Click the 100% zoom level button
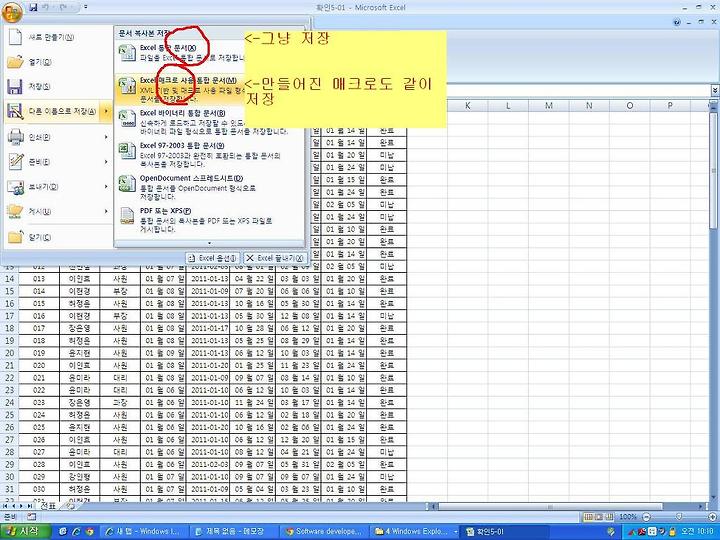The image size is (720, 540). 628,517
